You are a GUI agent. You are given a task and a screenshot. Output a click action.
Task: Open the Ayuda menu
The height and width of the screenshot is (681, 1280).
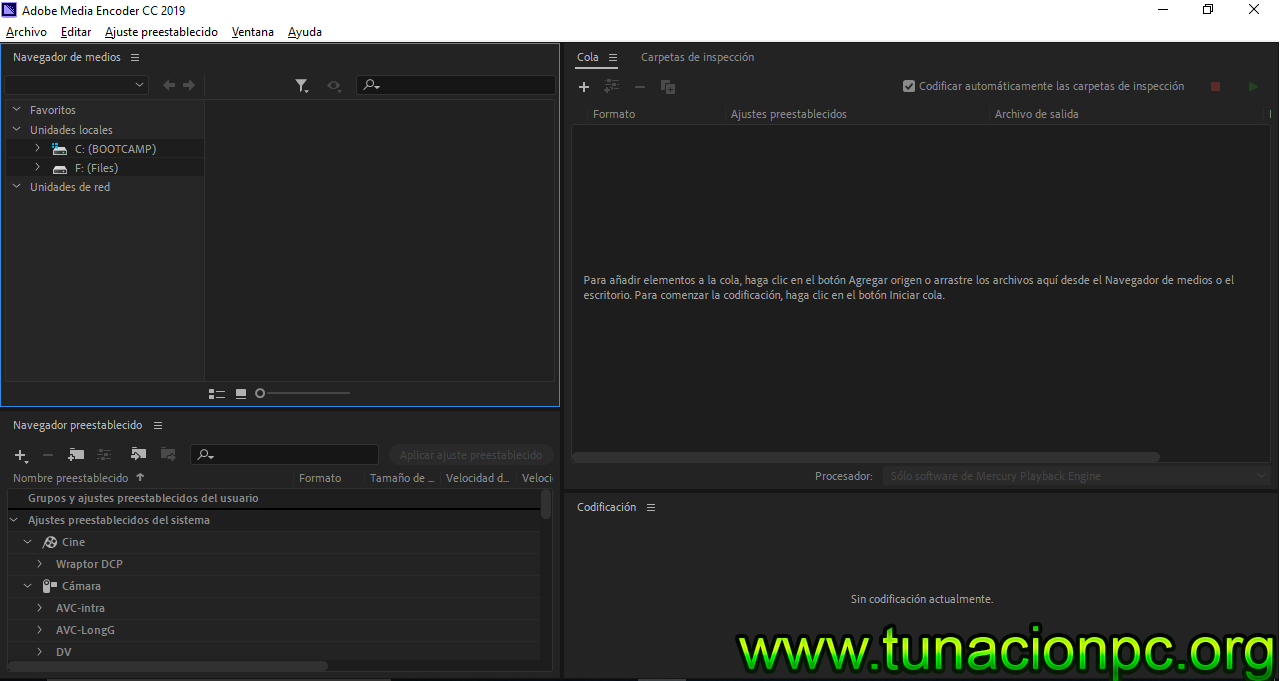click(305, 32)
